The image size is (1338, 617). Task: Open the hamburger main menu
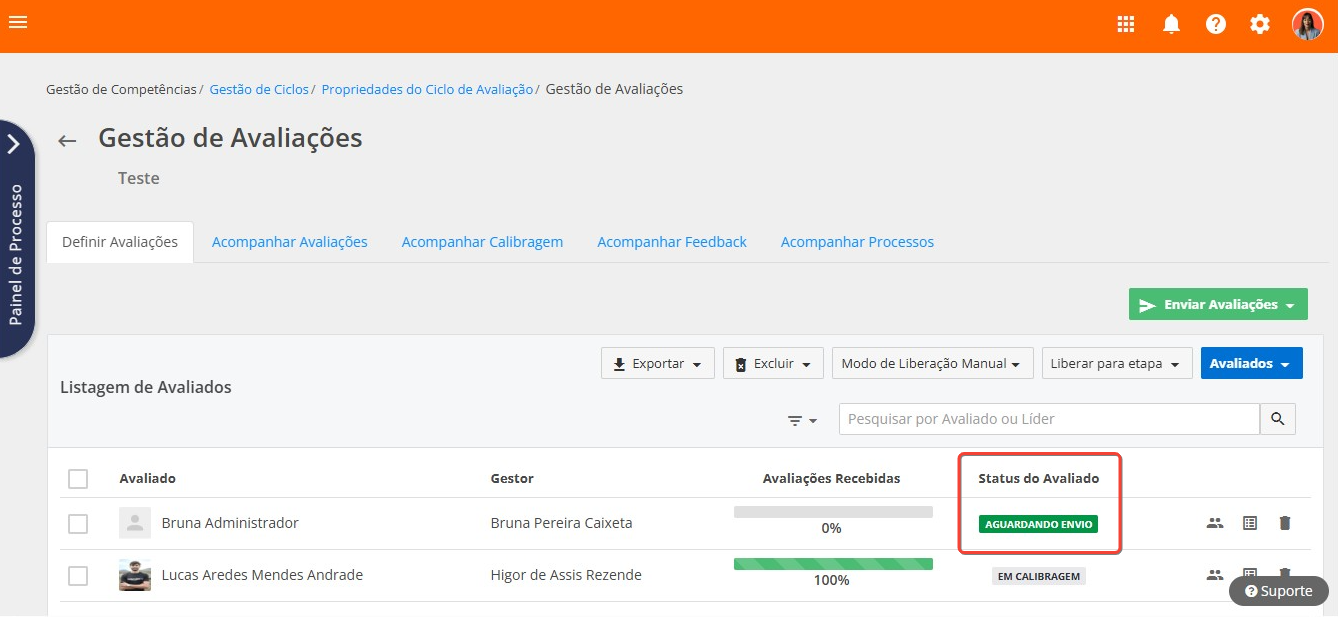coord(18,22)
